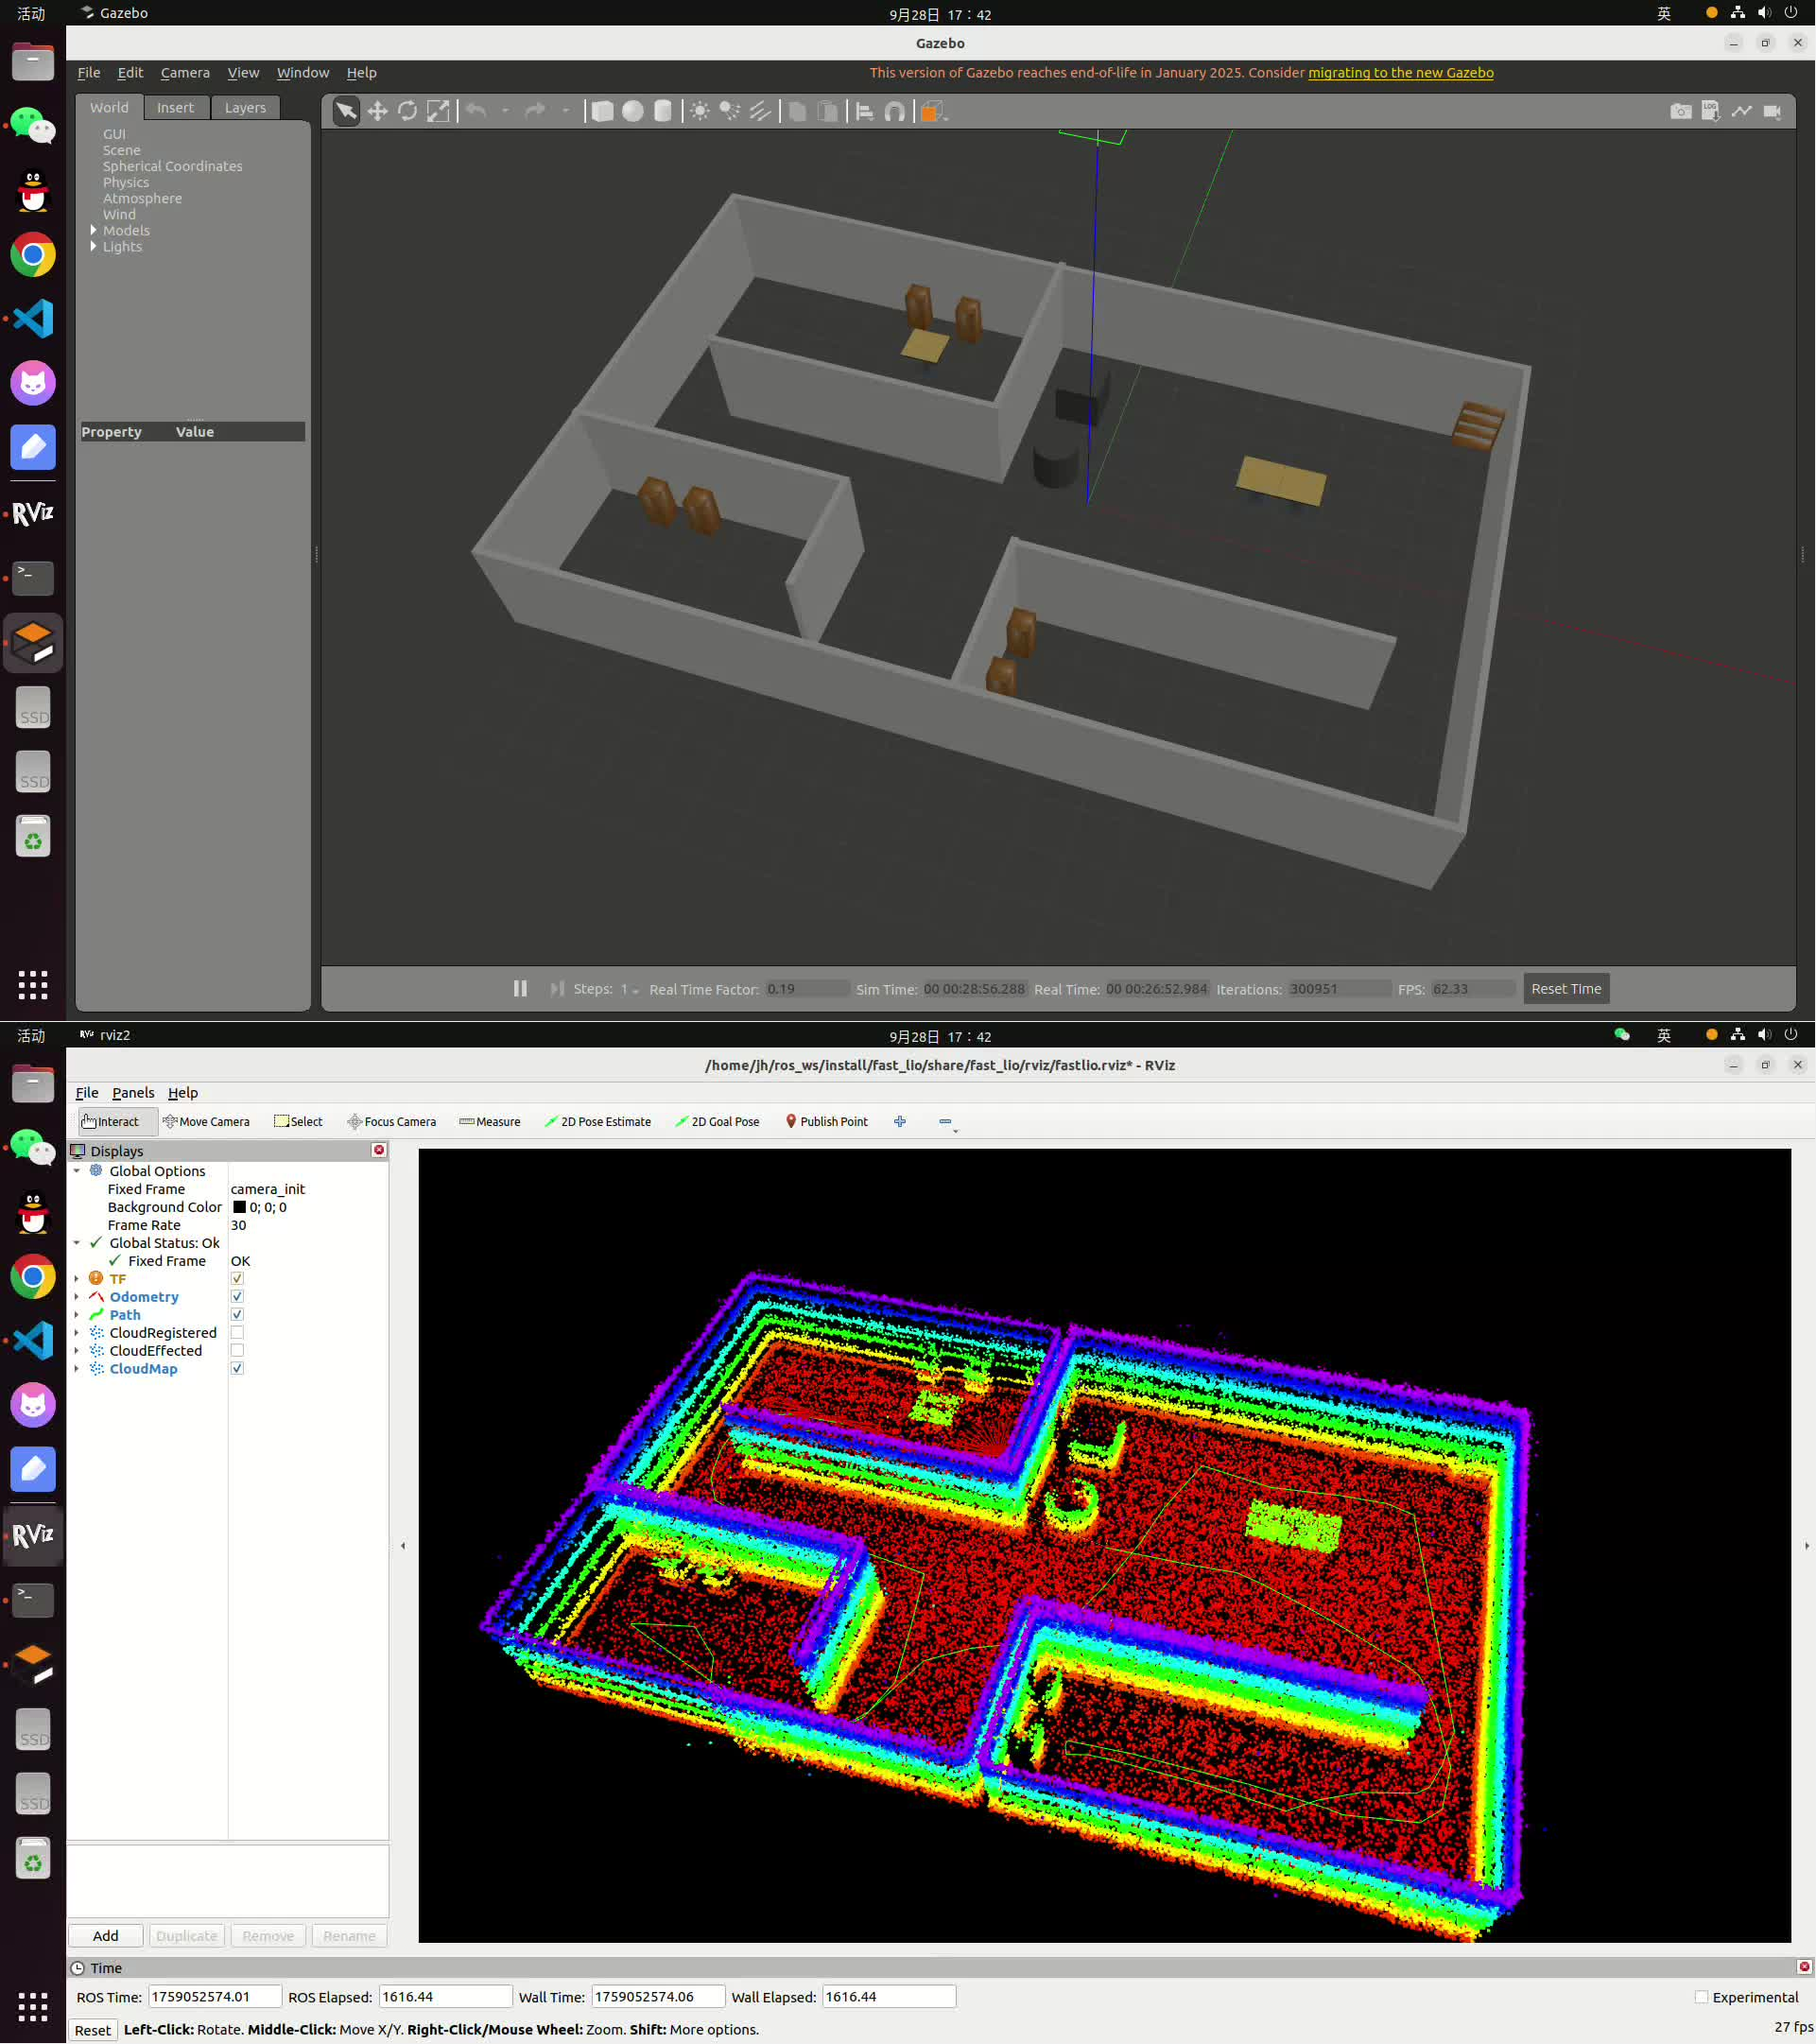
Task: Pause the Gazebo simulation
Action: [520, 988]
